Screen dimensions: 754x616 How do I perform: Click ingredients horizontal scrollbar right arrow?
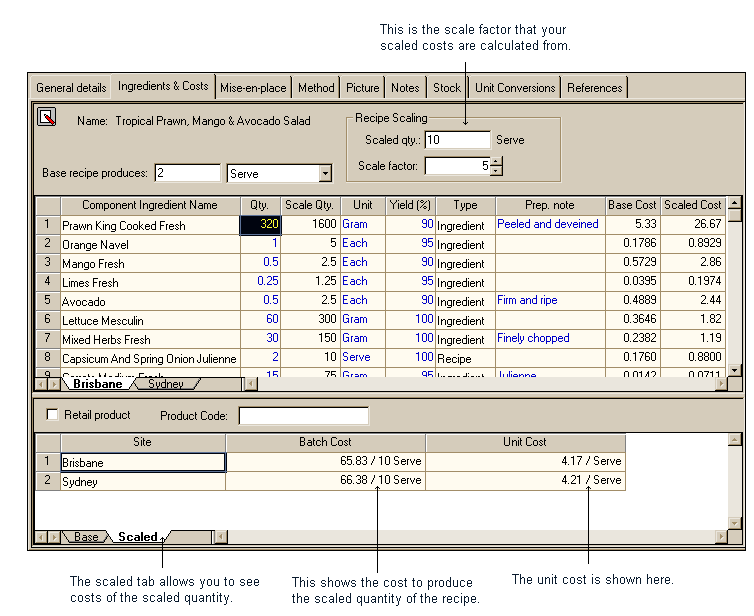(721, 384)
